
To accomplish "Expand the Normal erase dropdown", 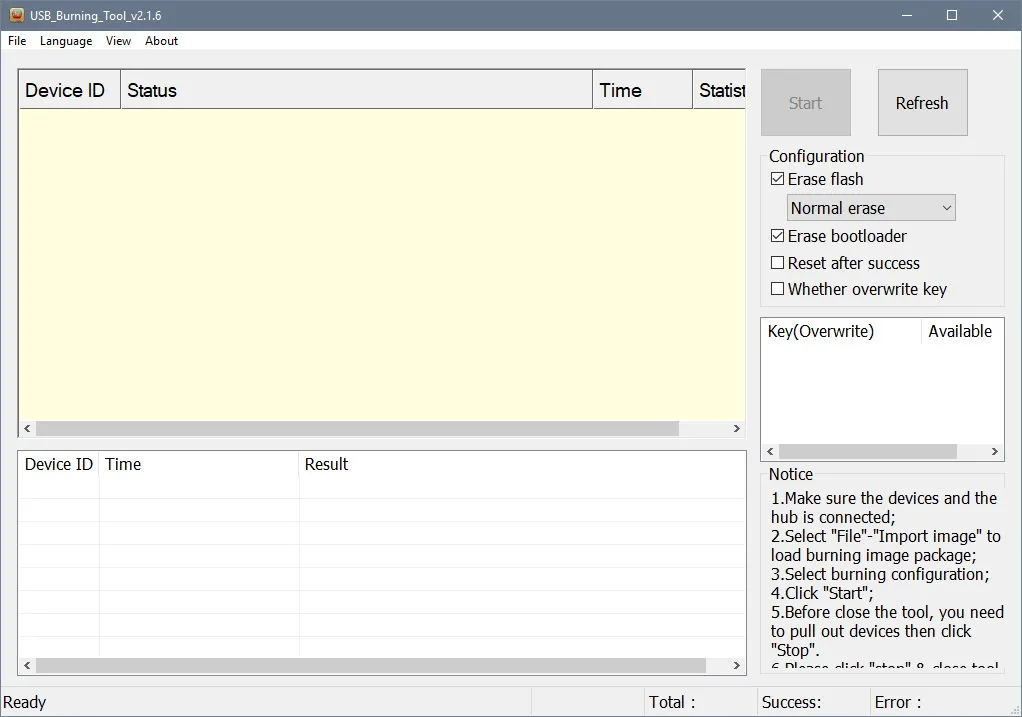I will click(x=871, y=208).
